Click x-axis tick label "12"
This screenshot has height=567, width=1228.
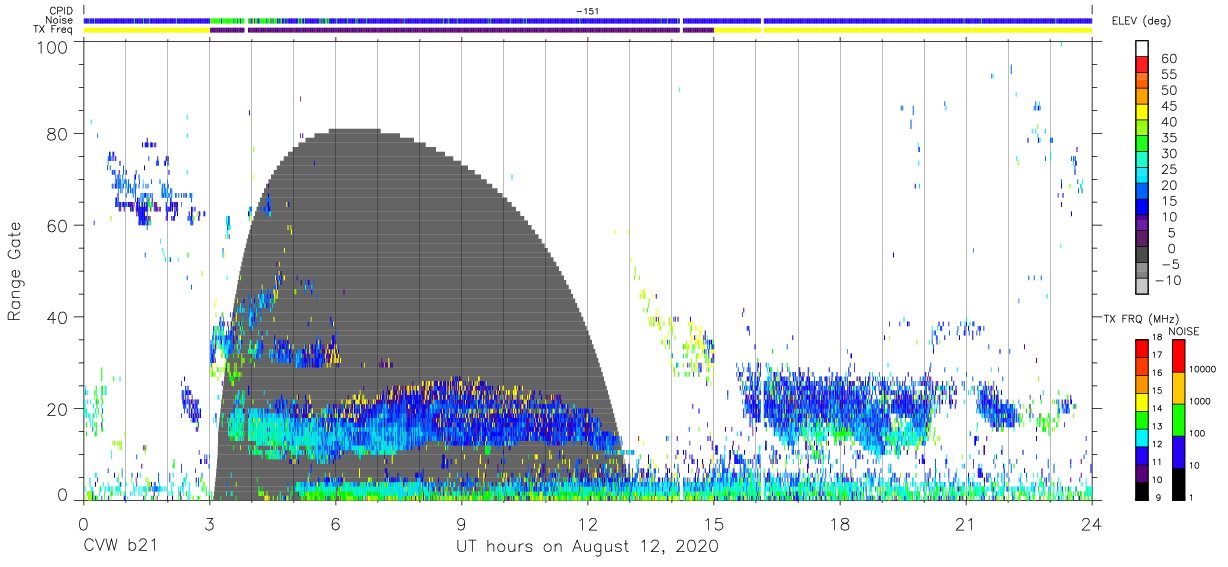(x=588, y=524)
